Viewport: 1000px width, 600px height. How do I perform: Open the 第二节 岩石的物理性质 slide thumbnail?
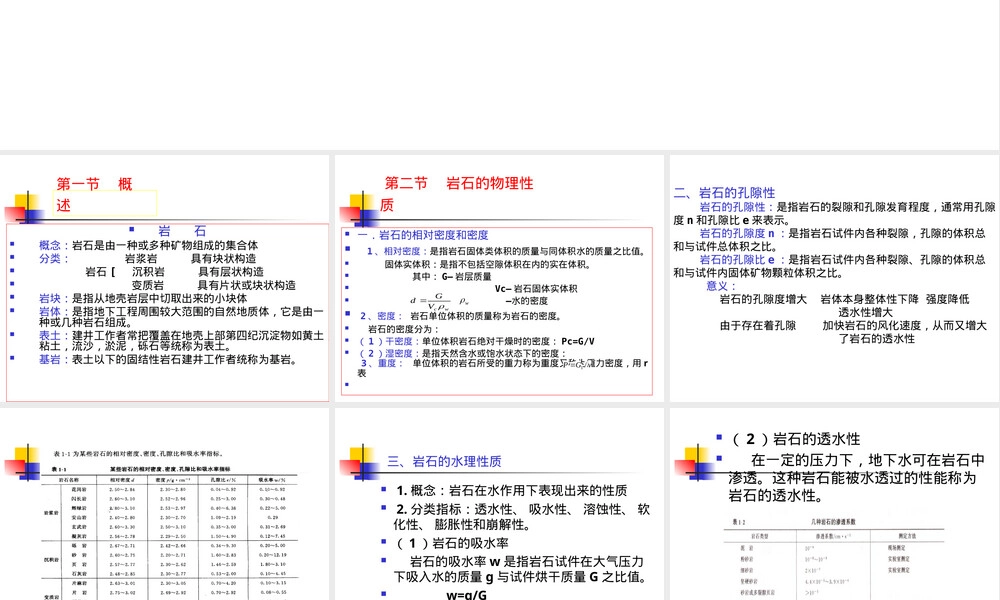tap(499, 278)
